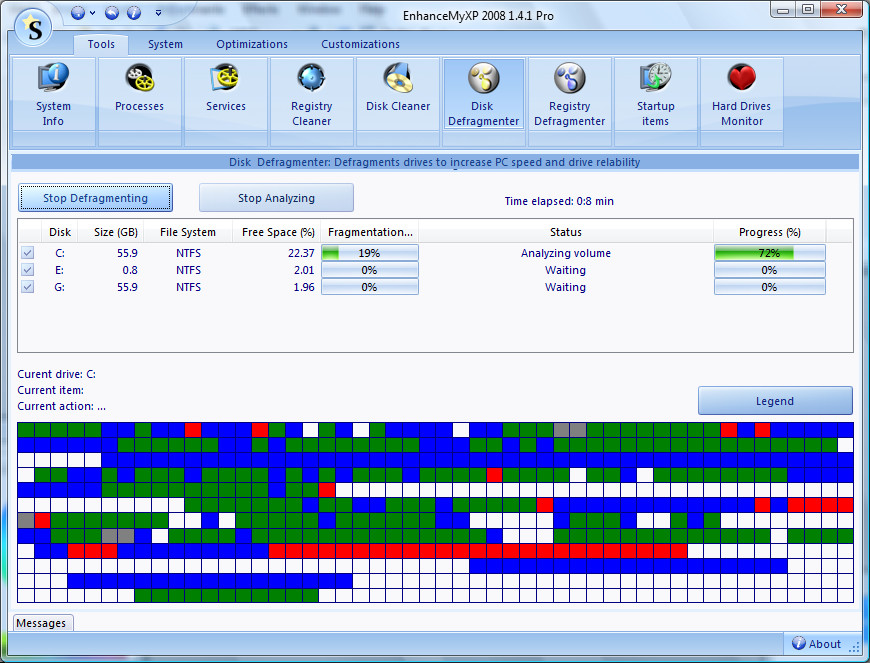Click the E: progress 0% bar
The image size is (870, 663).
point(770,270)
